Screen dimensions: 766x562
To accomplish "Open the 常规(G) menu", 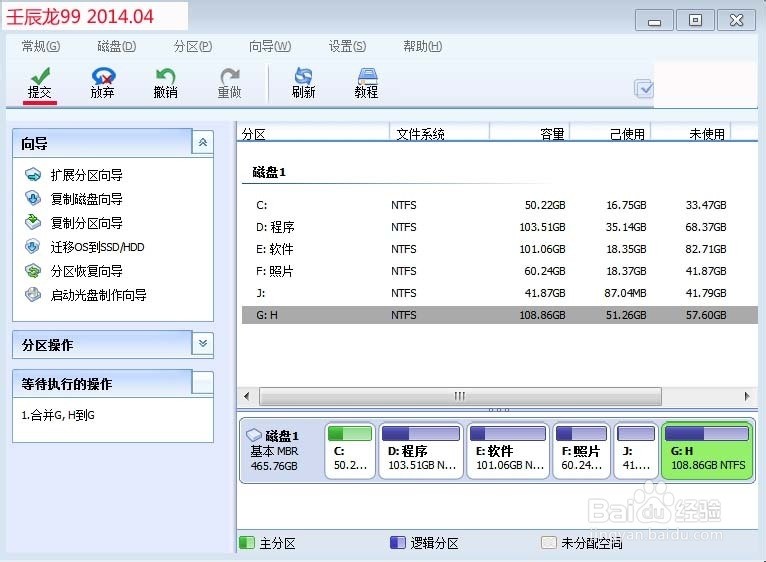I will (x=41, y=46).
